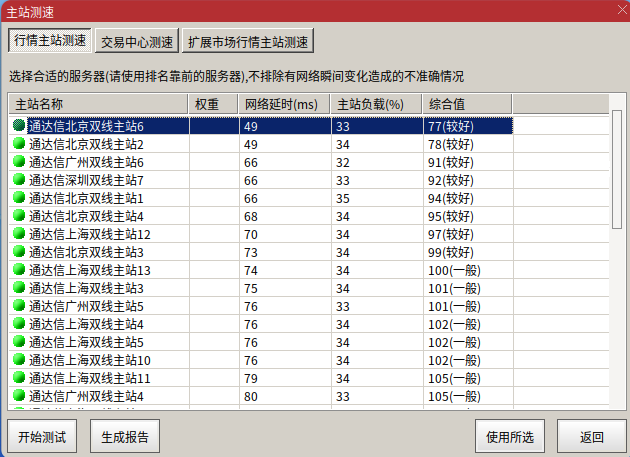Click green status icon of 通达信上海双线主站13
Screen dimensions: 630x457
(x=19, y=269)
